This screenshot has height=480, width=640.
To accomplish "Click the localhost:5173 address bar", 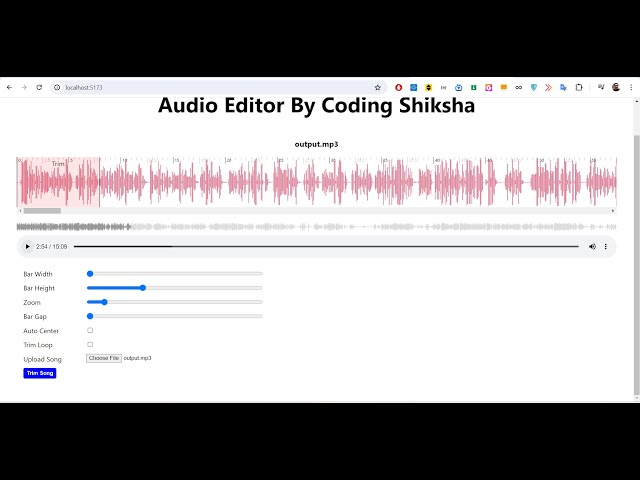I will [x=200, y=88].
